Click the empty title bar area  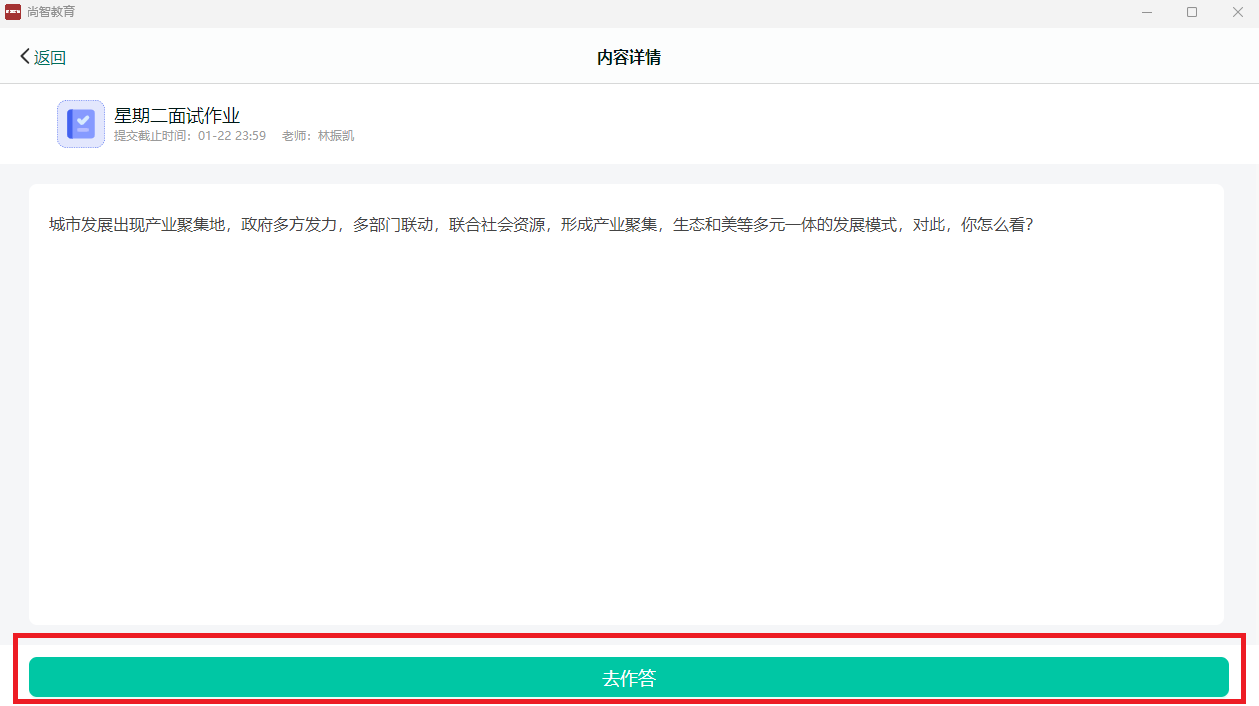point(600,12)
